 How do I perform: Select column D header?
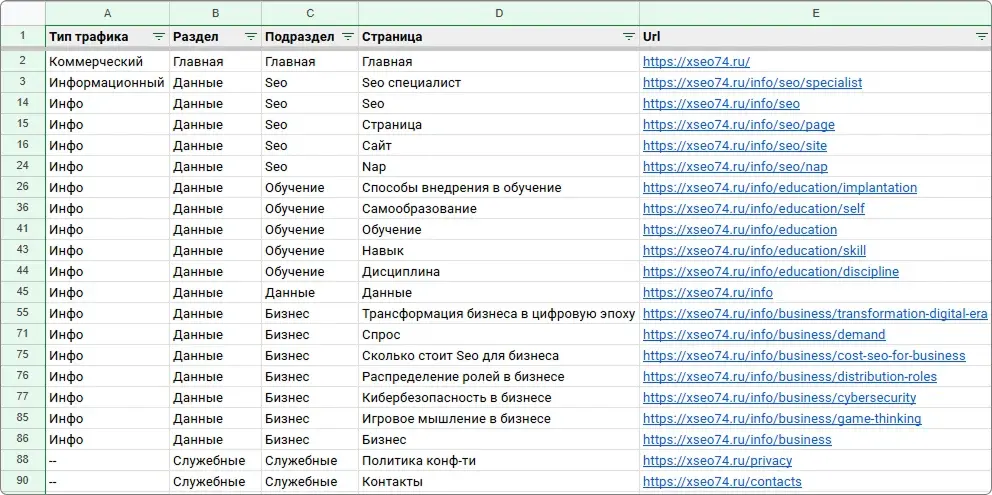(x=499, y=13)
